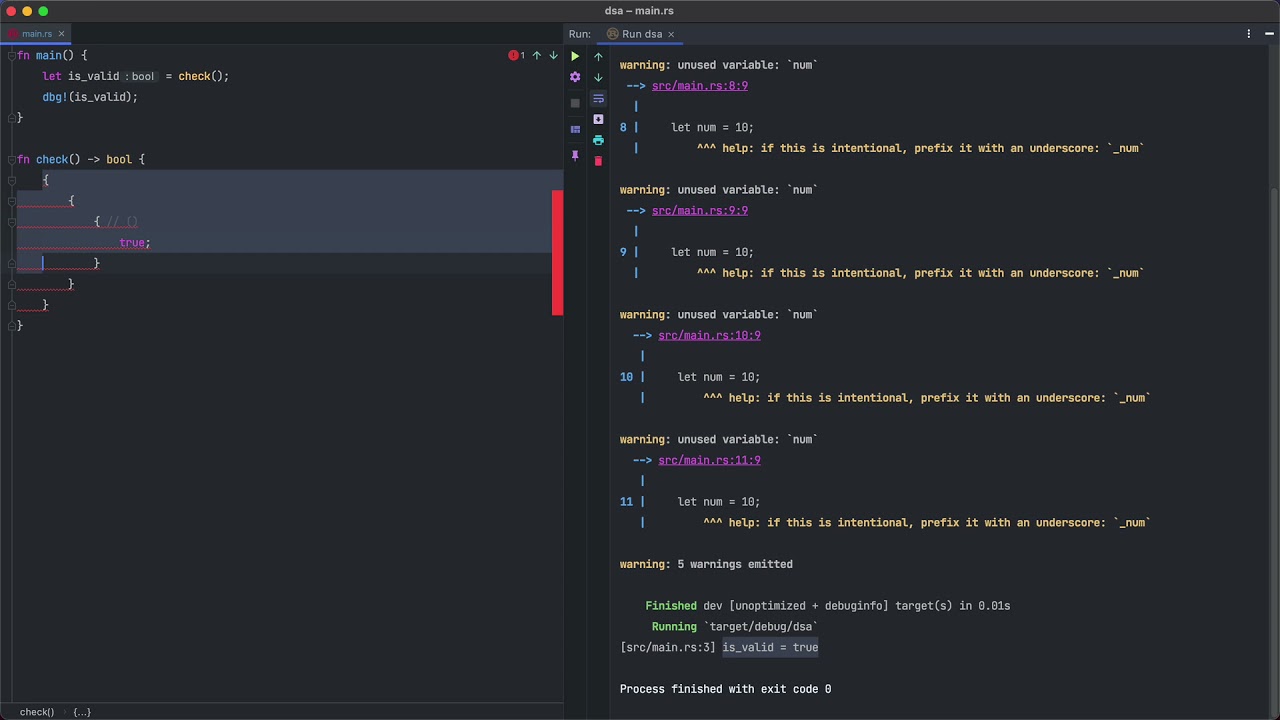Click the gray stop process square
This screenshot has height=720, width=1280.
(x=575, y=103)
